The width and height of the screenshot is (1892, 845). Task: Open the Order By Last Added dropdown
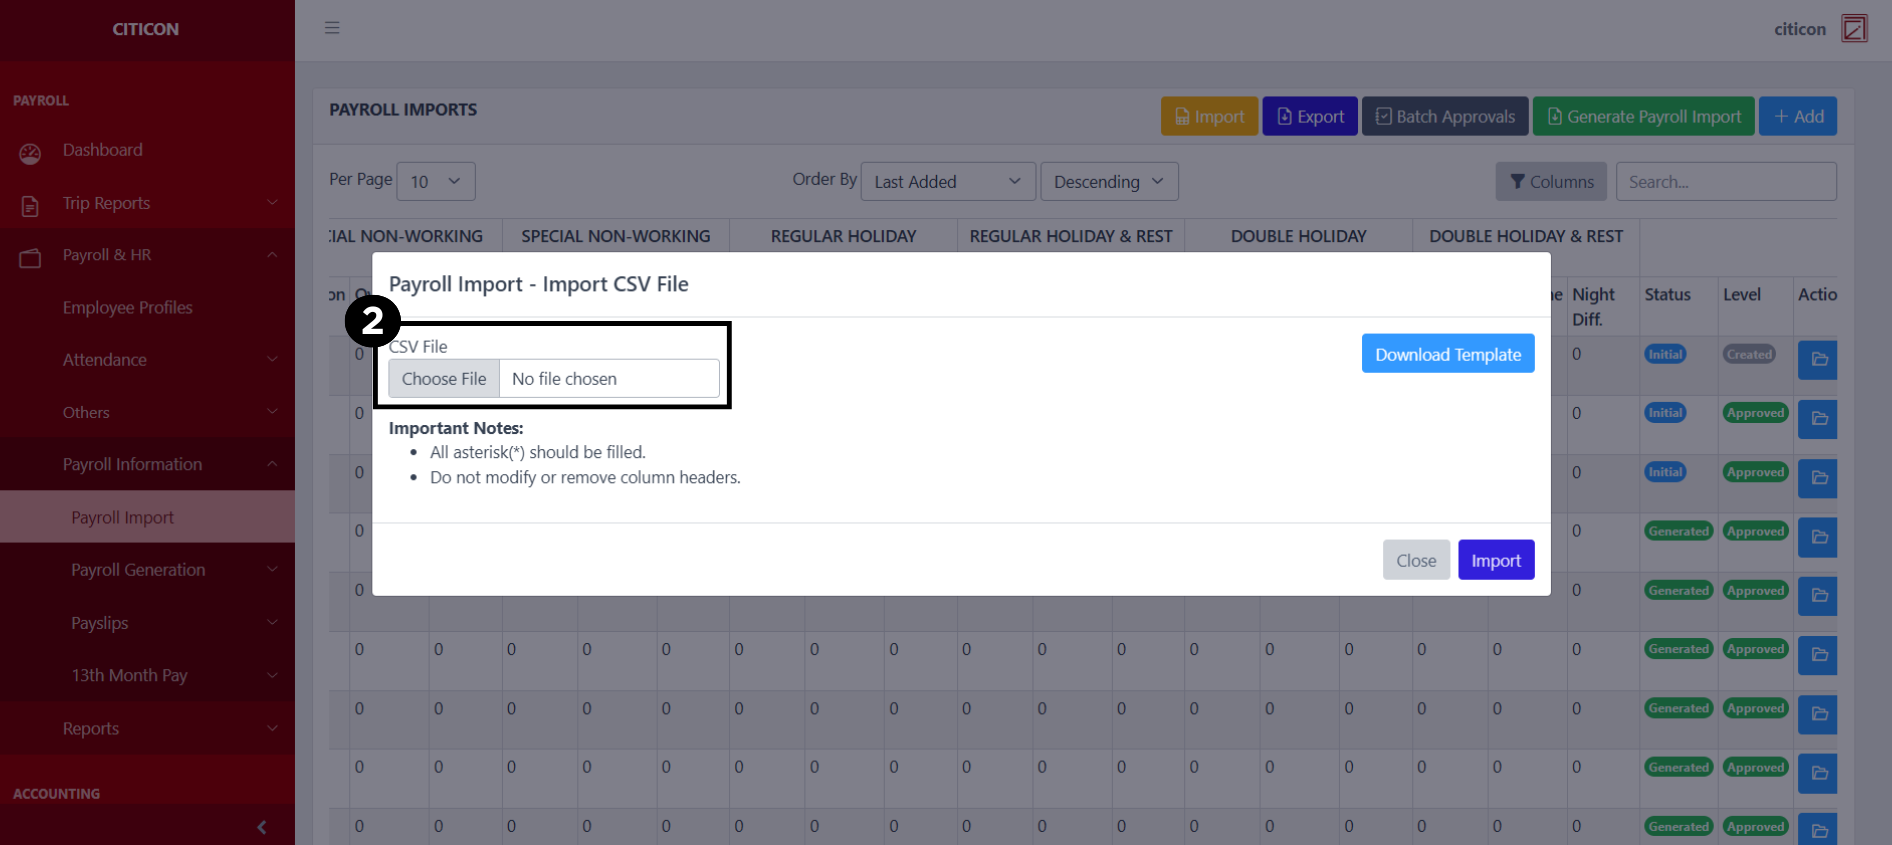(x=946, y=182)
